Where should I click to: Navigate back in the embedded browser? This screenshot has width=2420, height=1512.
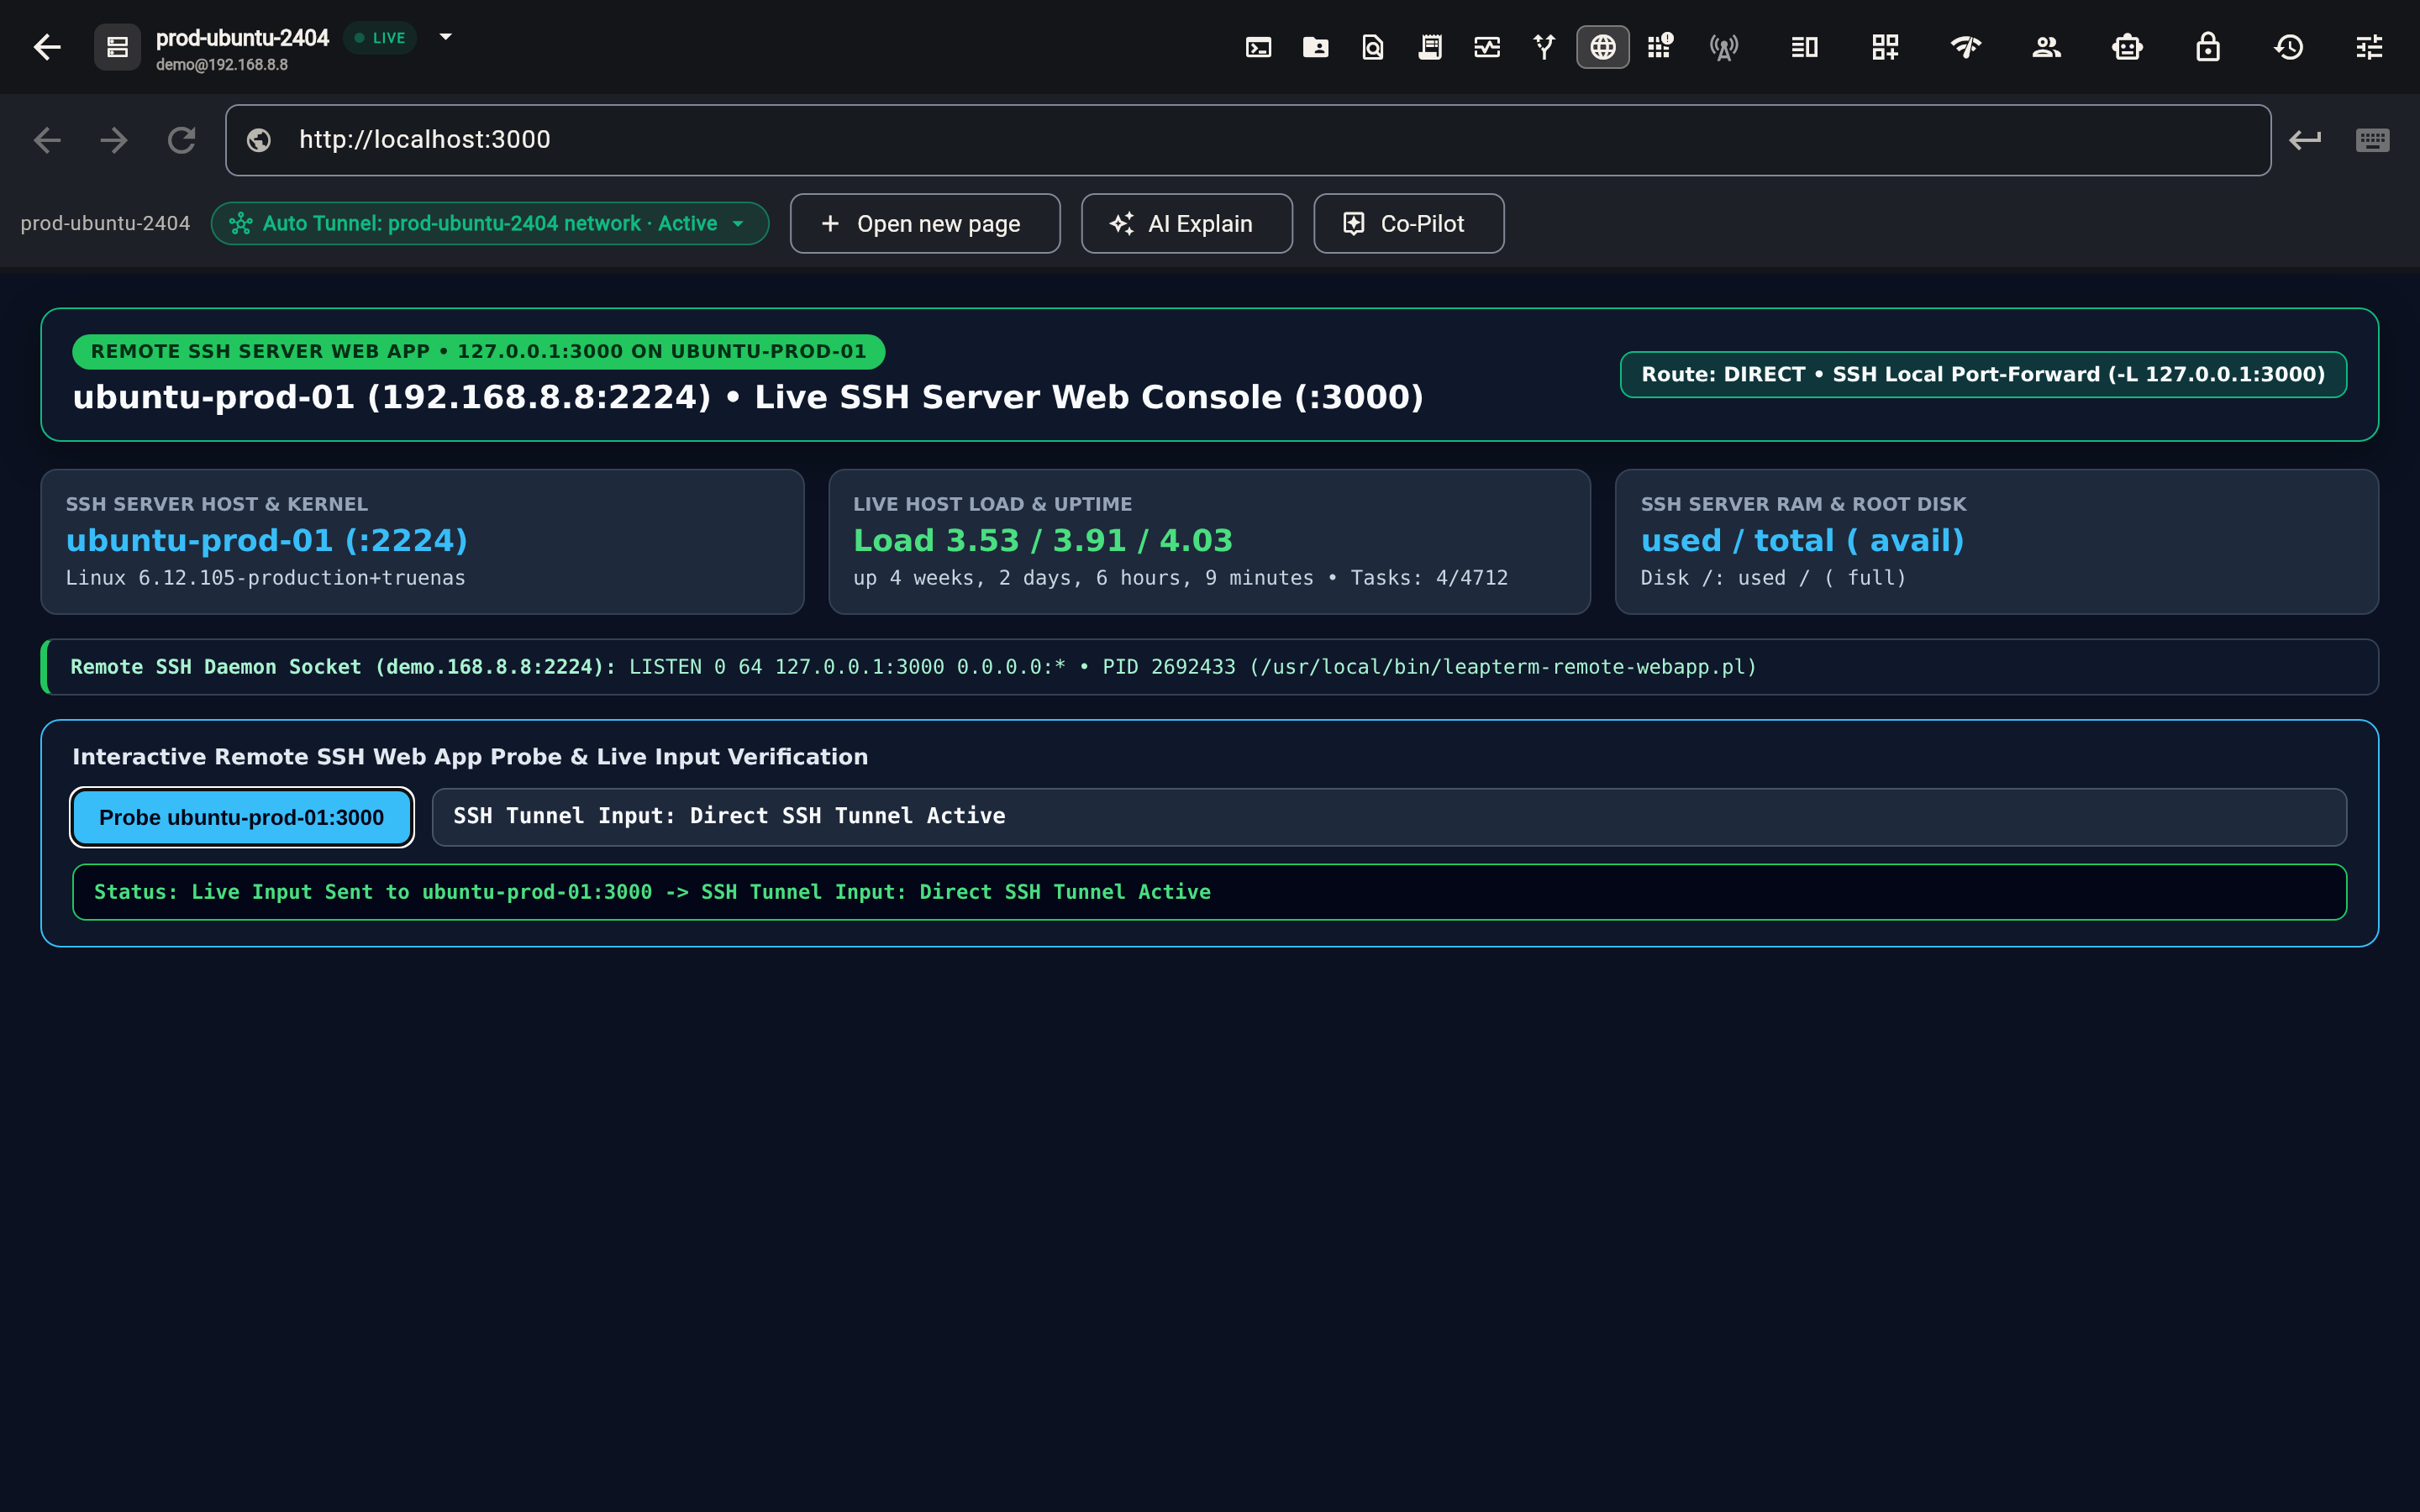pyautogui.click(x=47, y=140)
